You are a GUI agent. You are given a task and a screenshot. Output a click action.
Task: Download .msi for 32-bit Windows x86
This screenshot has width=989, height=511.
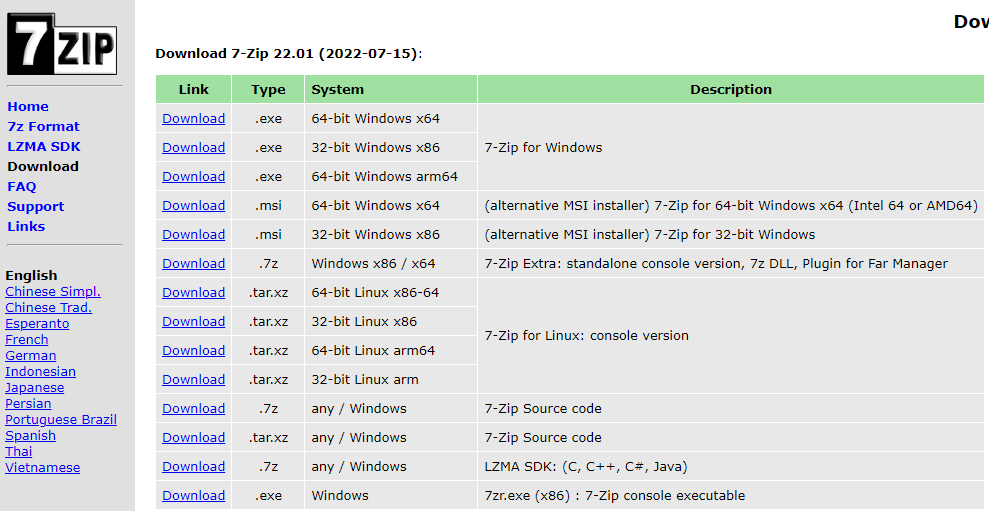(194, 235)
